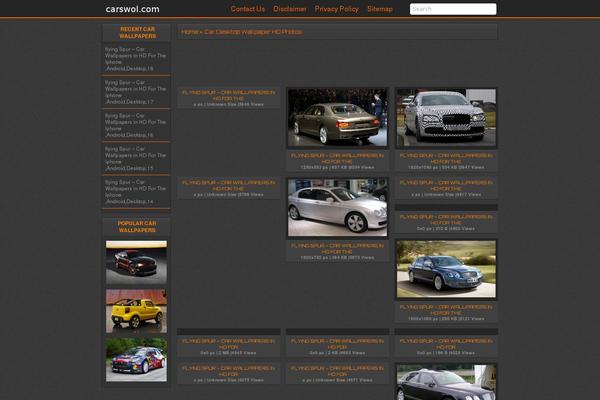Image resolution: width=600 pixels, height=400 pixels.
Task: Open Car Desktop Wallpaper HD Photos breadcrumb
Action: pyautogui.click(x=253, y=32)
